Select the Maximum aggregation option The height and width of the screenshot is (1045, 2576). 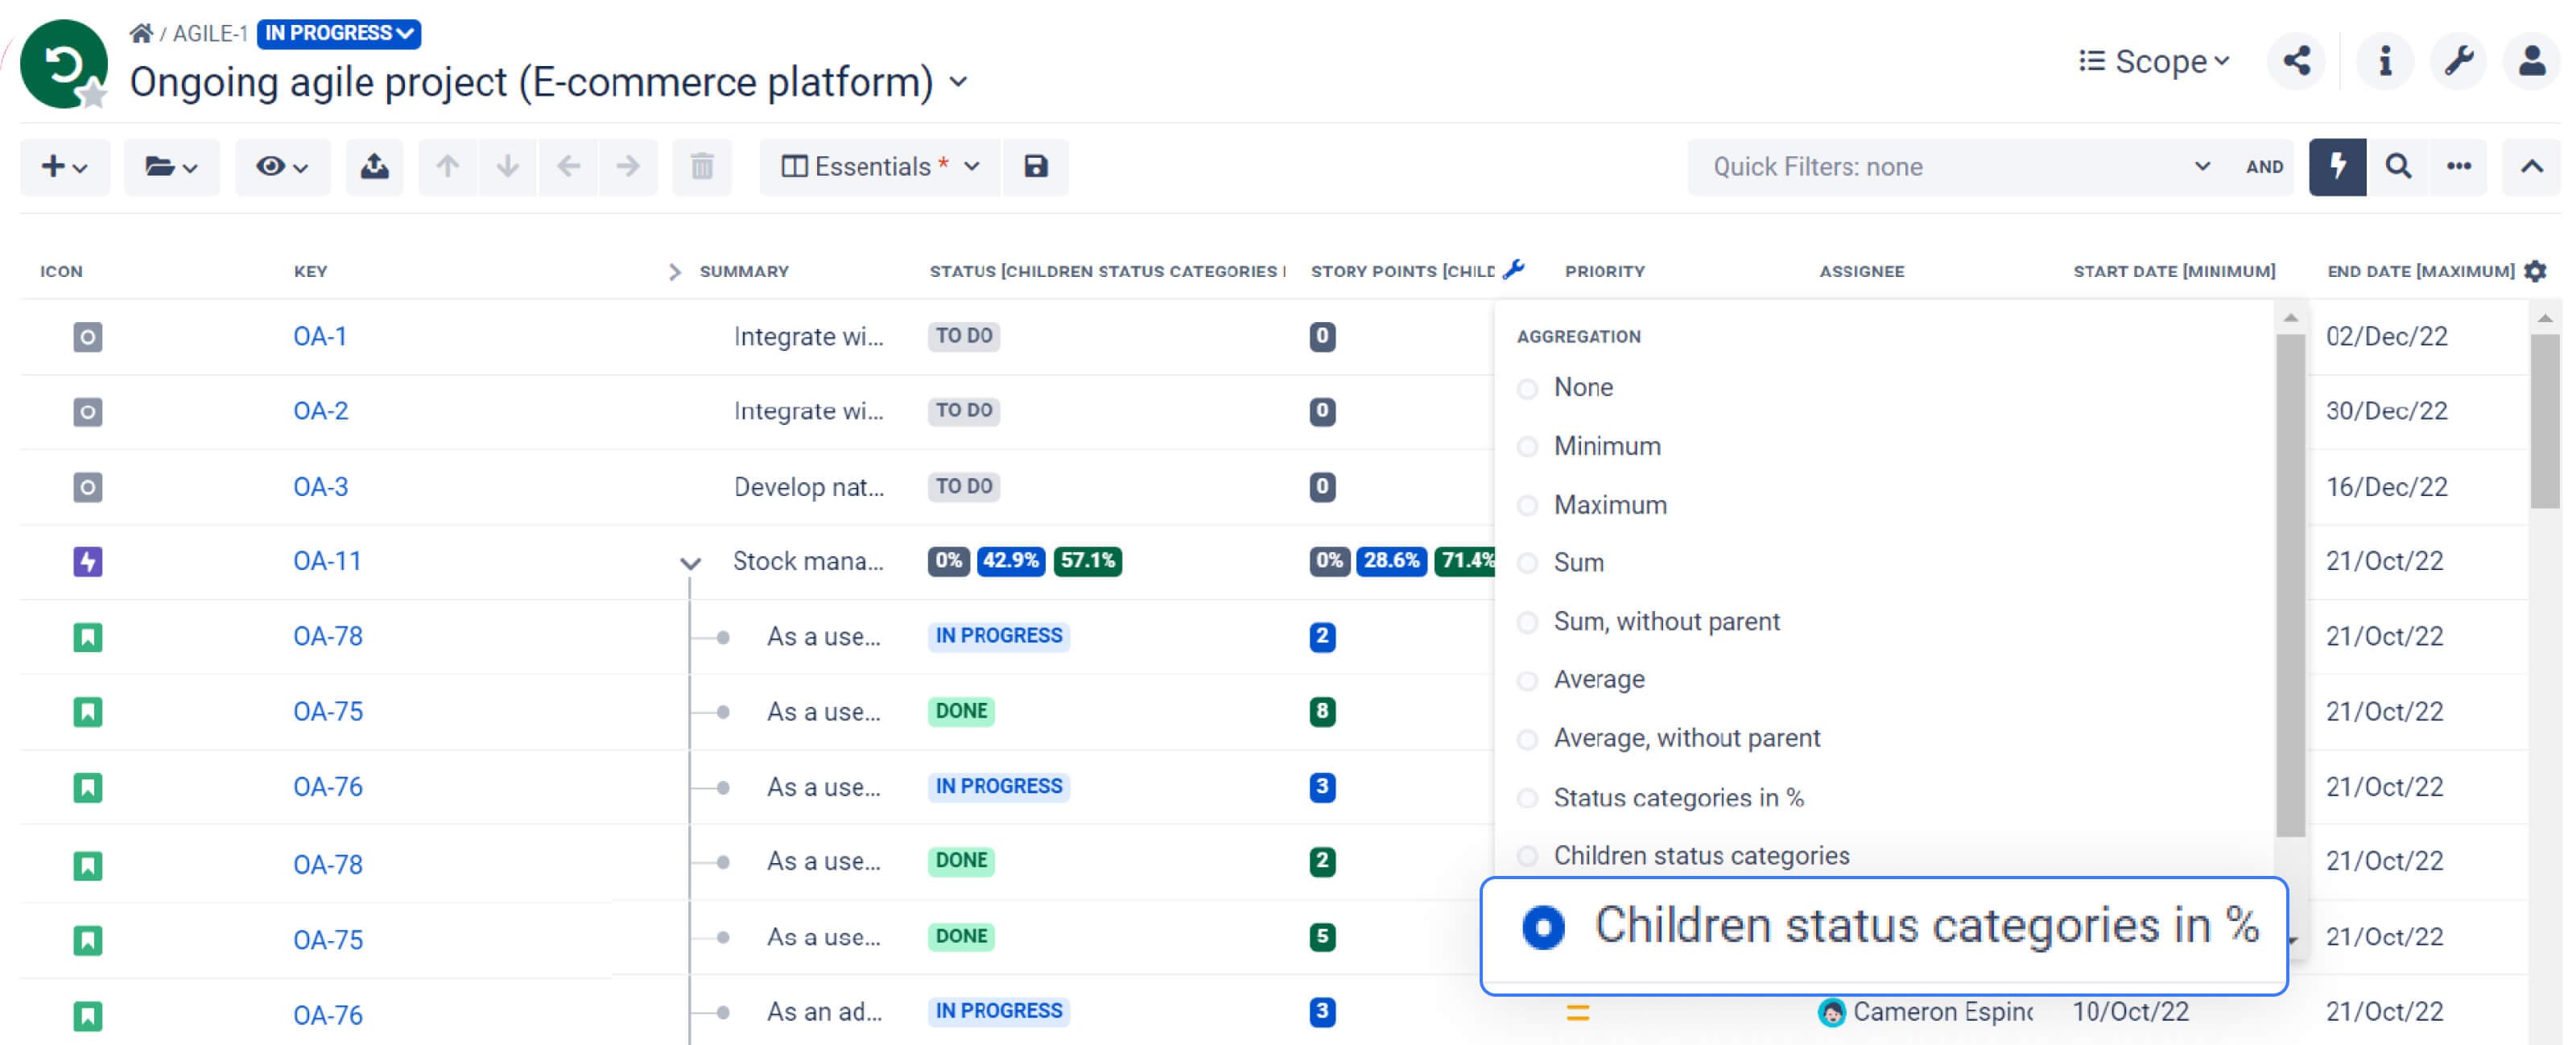1592,506
